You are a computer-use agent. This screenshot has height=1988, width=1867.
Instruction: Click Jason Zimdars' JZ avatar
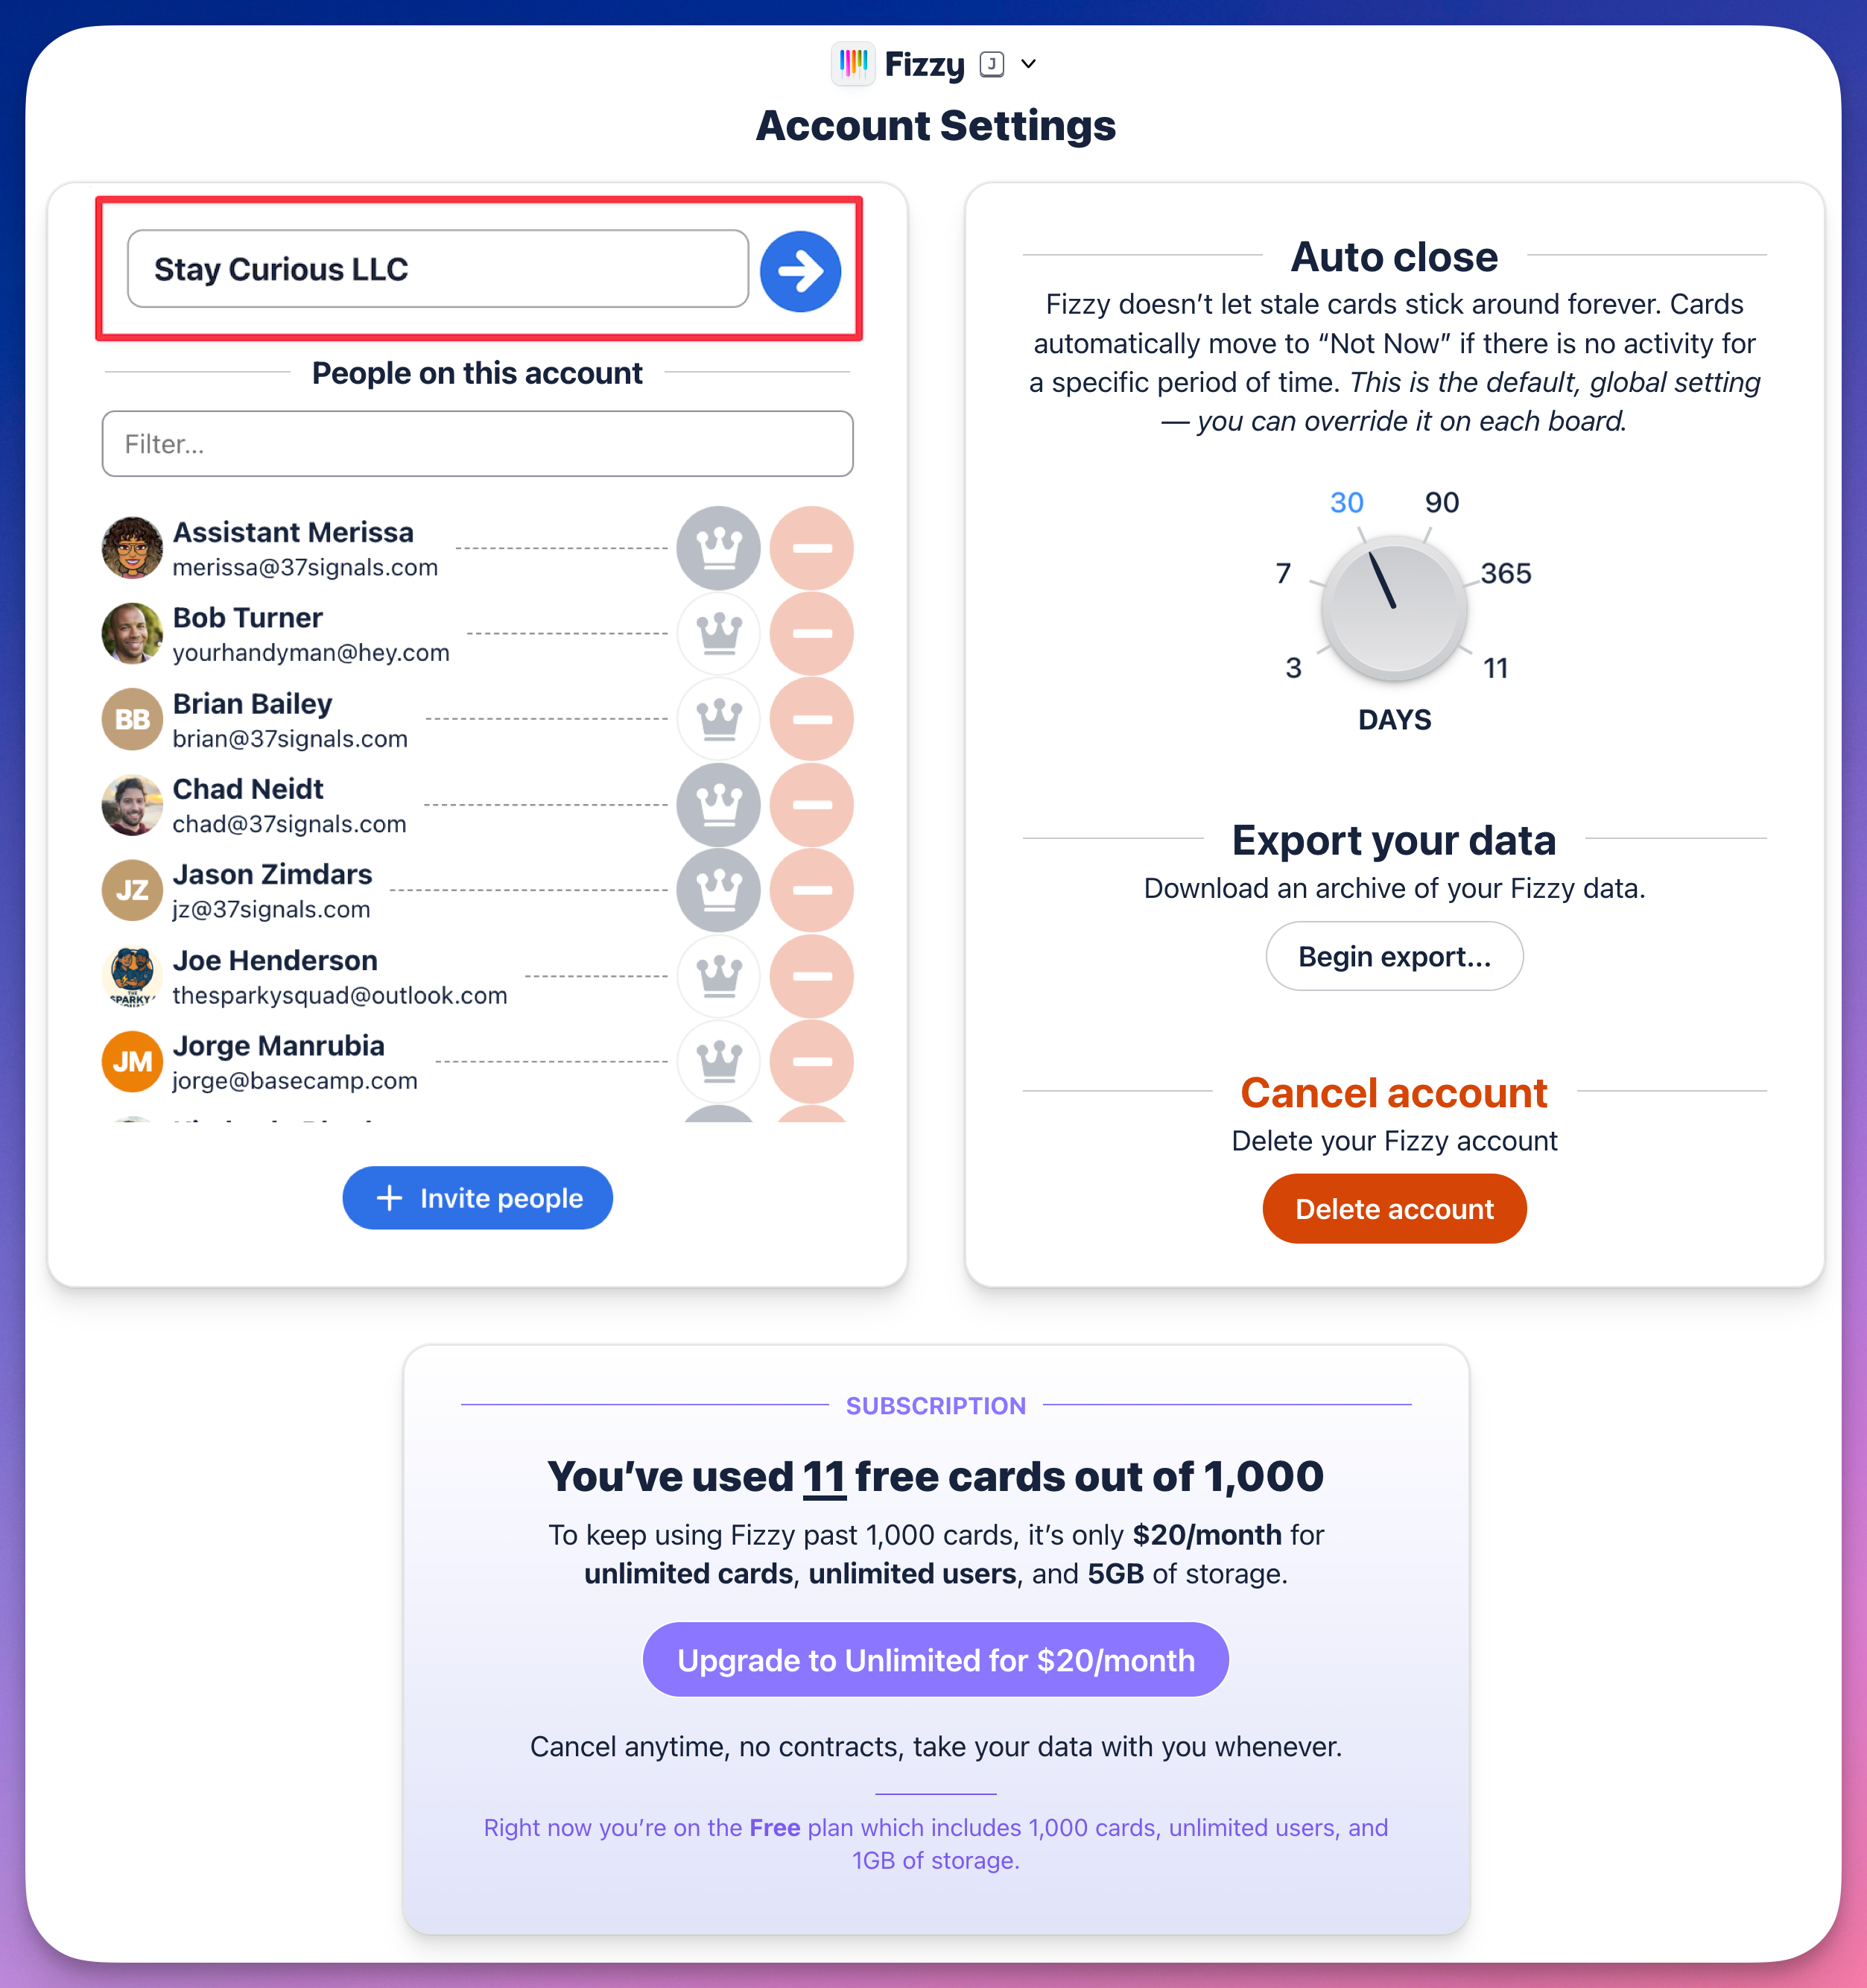132,890
